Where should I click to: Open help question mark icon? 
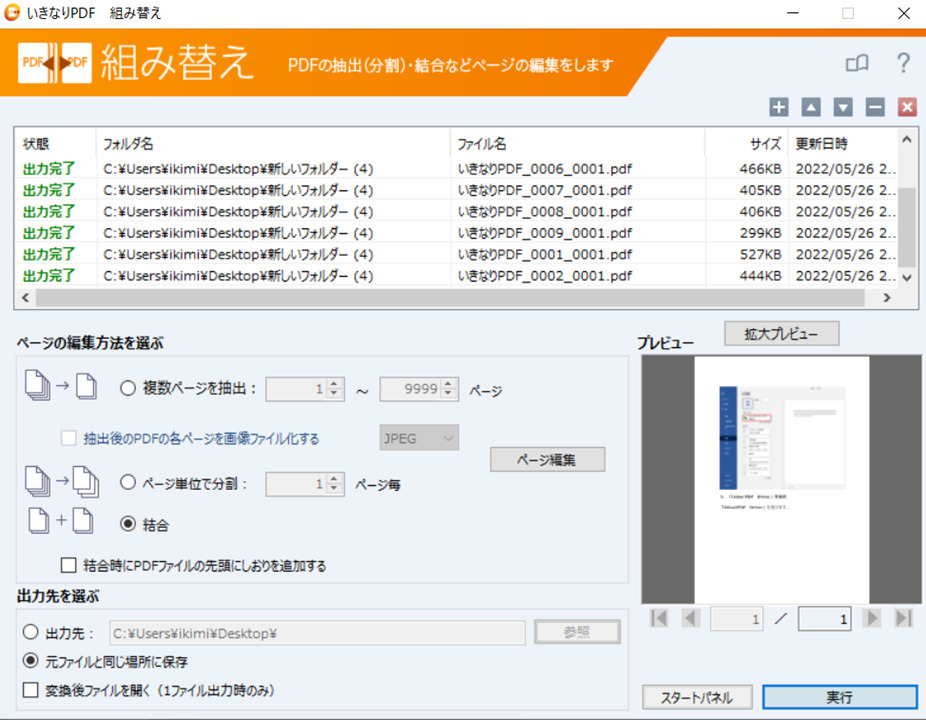[x=903, y=62]
